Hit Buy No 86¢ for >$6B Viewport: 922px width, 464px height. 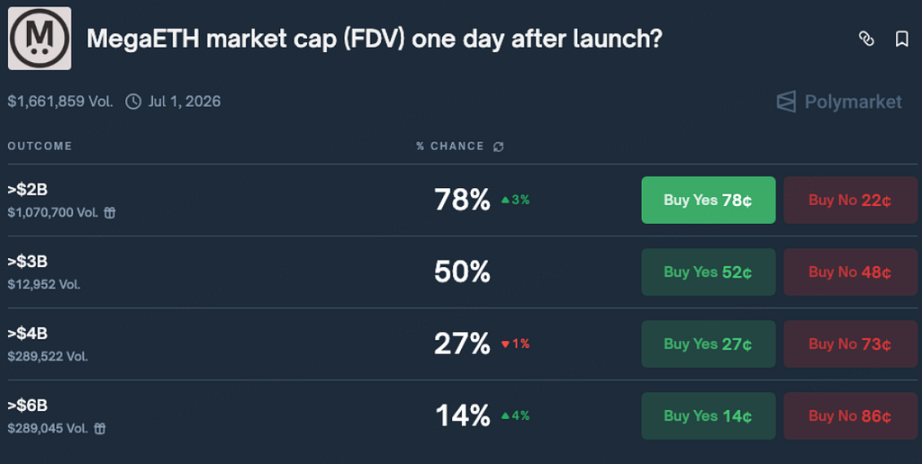pos(850,416)
